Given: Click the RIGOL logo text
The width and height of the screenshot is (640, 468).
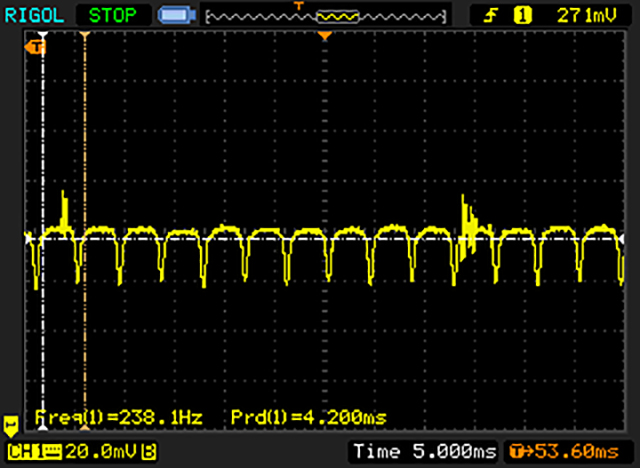Looking at the screenshot, I should pyautogui.click(x=34, y=15).
